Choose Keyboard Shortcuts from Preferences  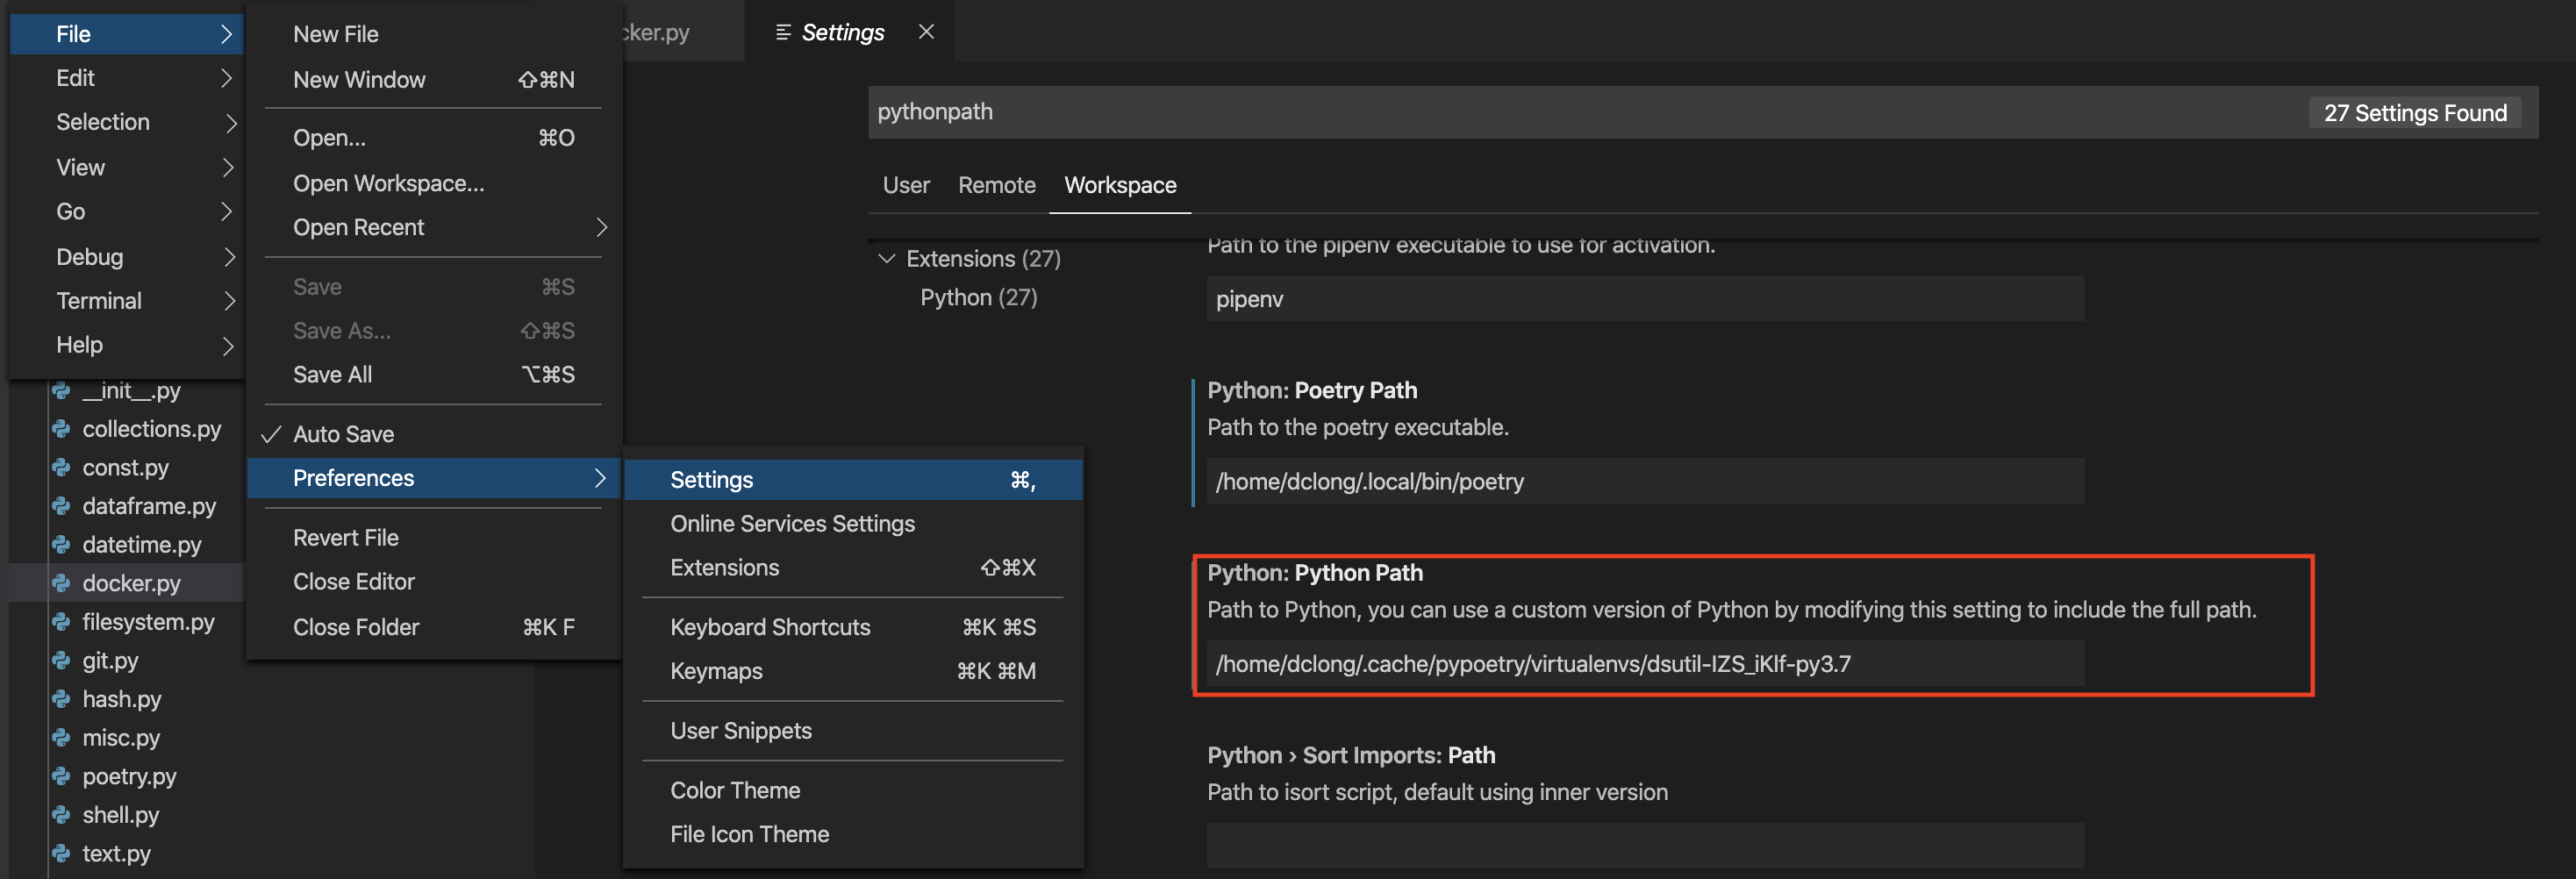pos(770,627)
